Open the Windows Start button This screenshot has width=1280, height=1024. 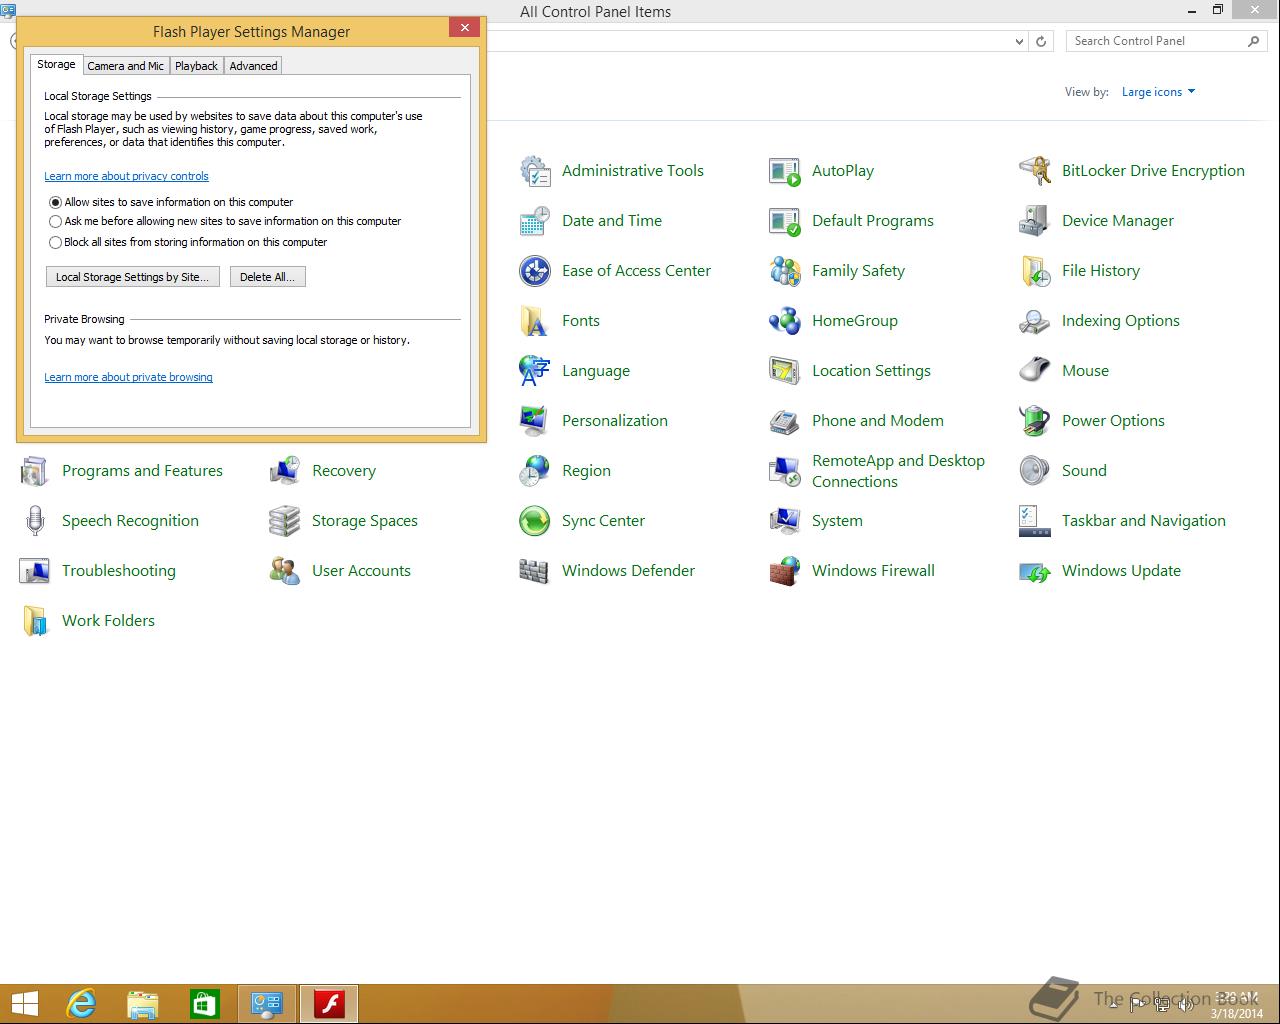[x=25, y=1004]
